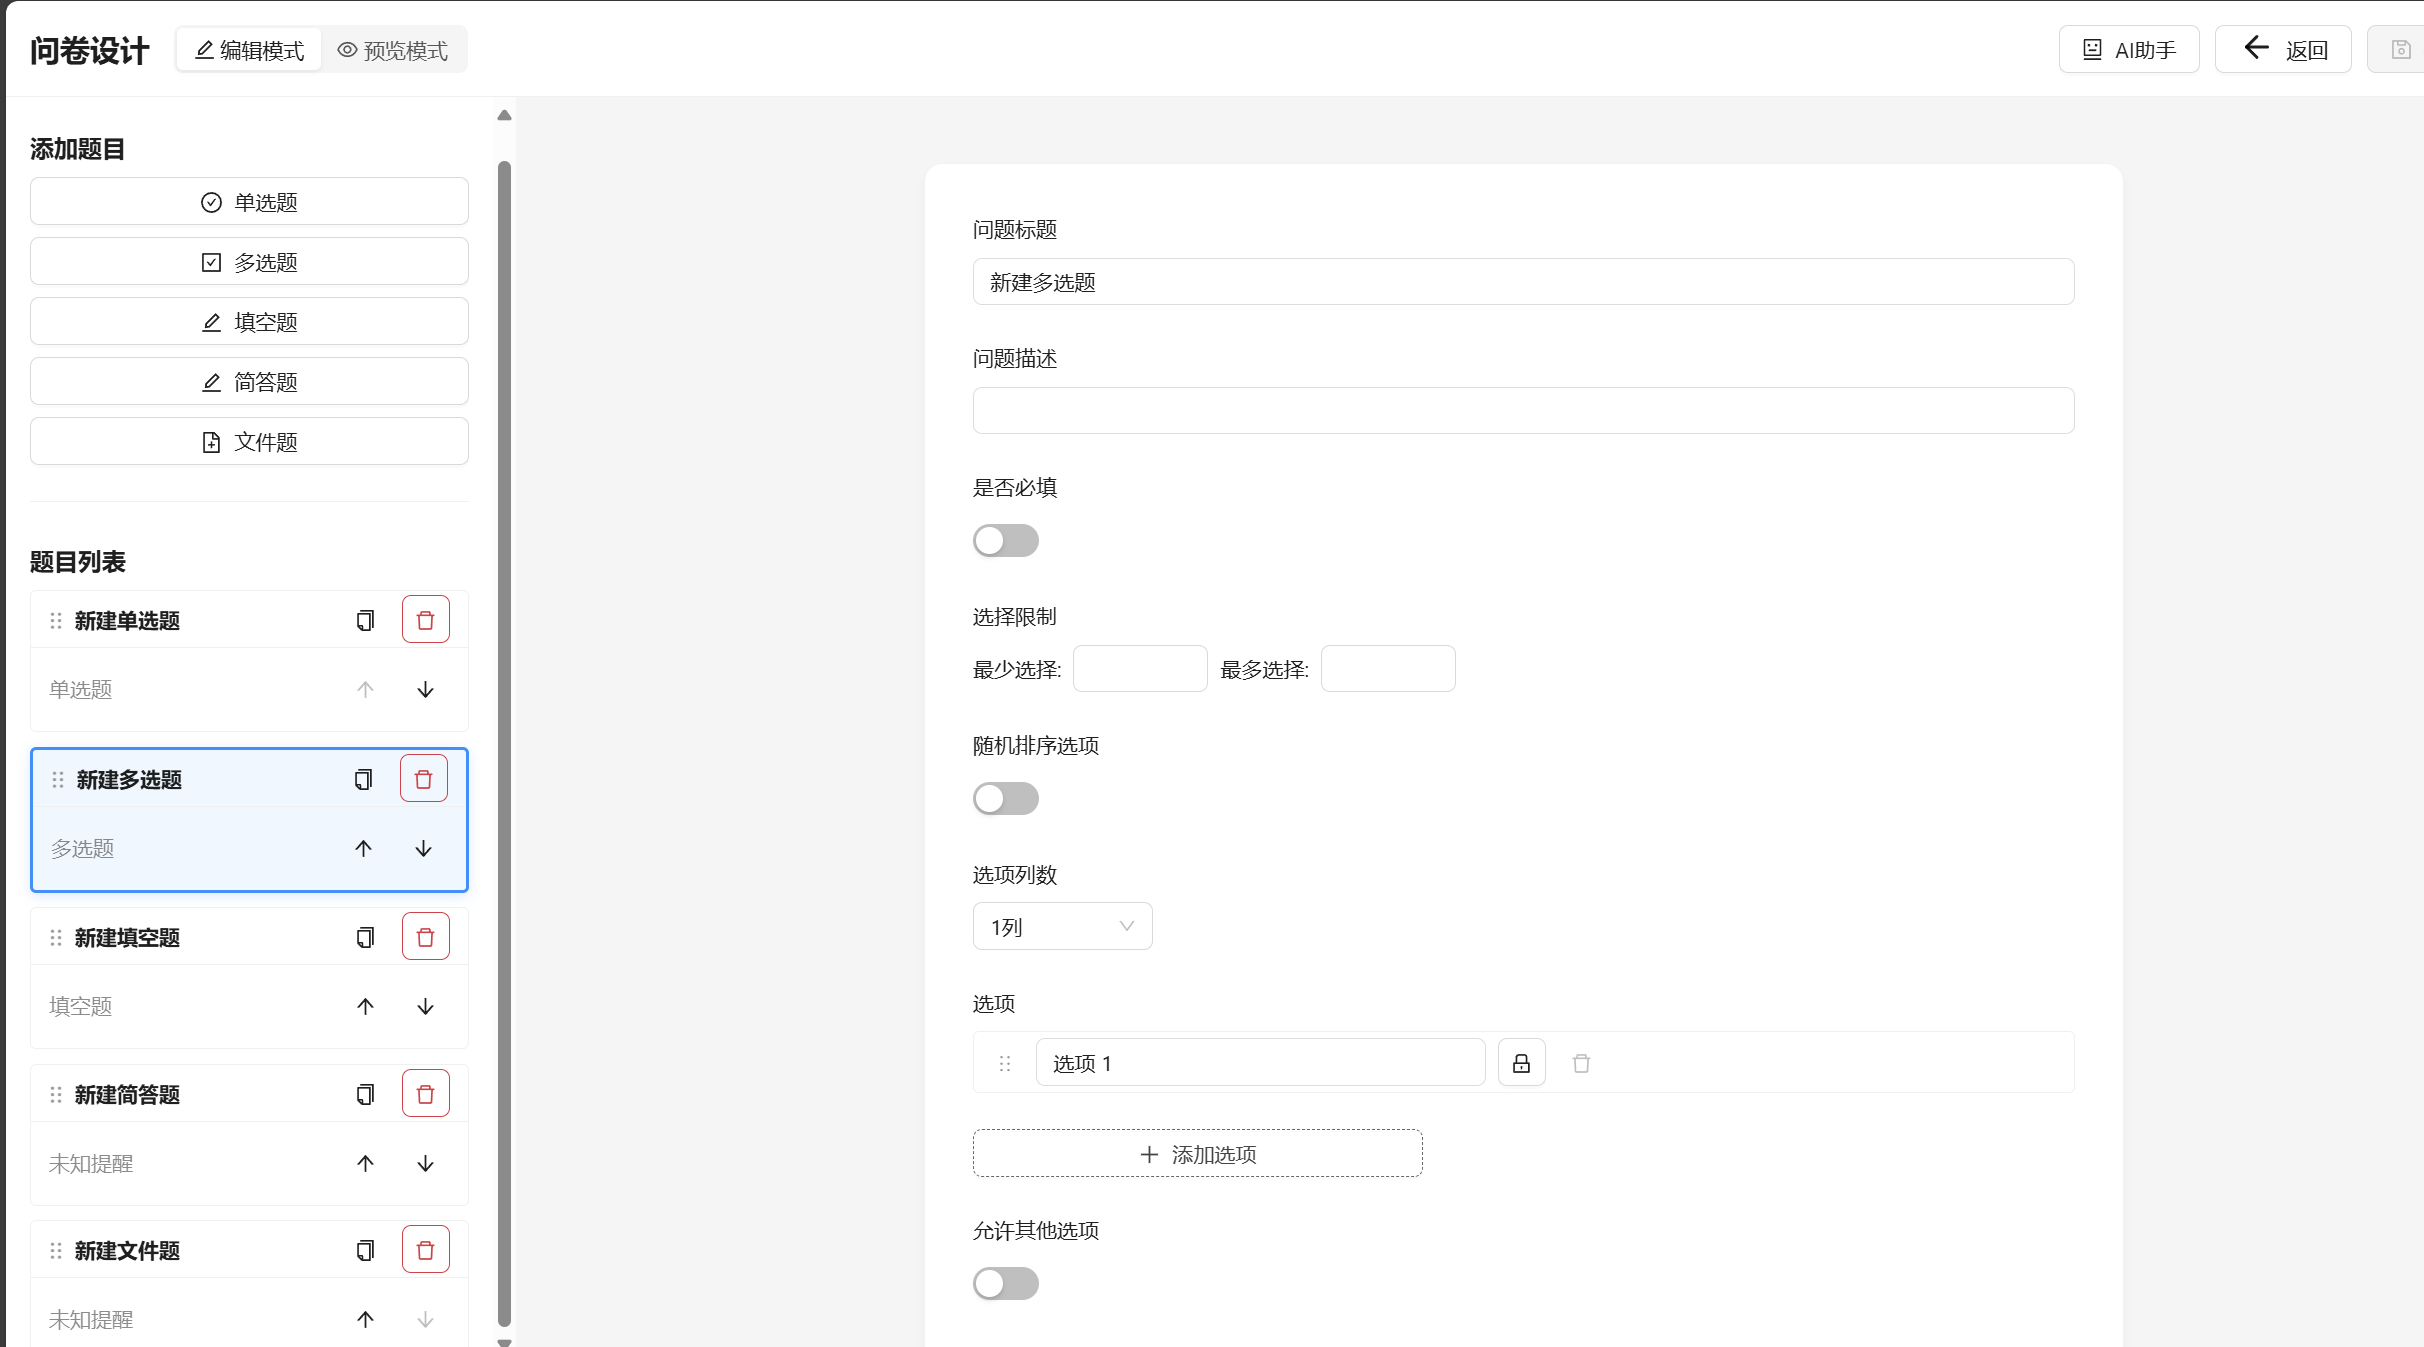Select the 编辑模式 tab

(x=250, y=50)
